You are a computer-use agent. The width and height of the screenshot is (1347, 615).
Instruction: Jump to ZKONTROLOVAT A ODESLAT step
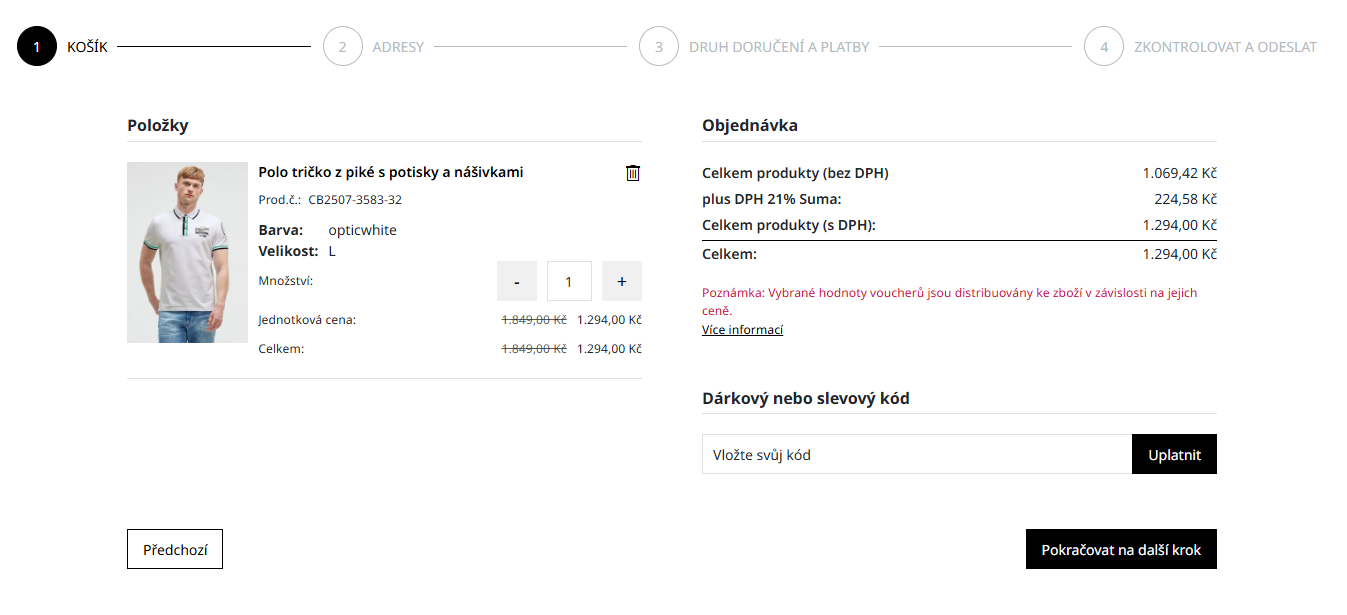click(x=1225, y=47)
